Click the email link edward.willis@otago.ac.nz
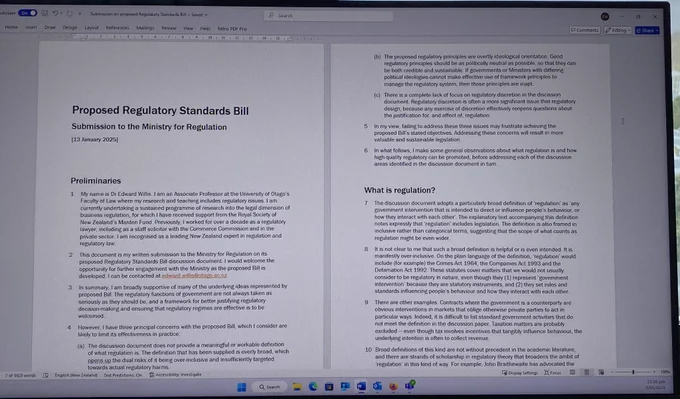 pyautogui.click(x=194, y=275)
